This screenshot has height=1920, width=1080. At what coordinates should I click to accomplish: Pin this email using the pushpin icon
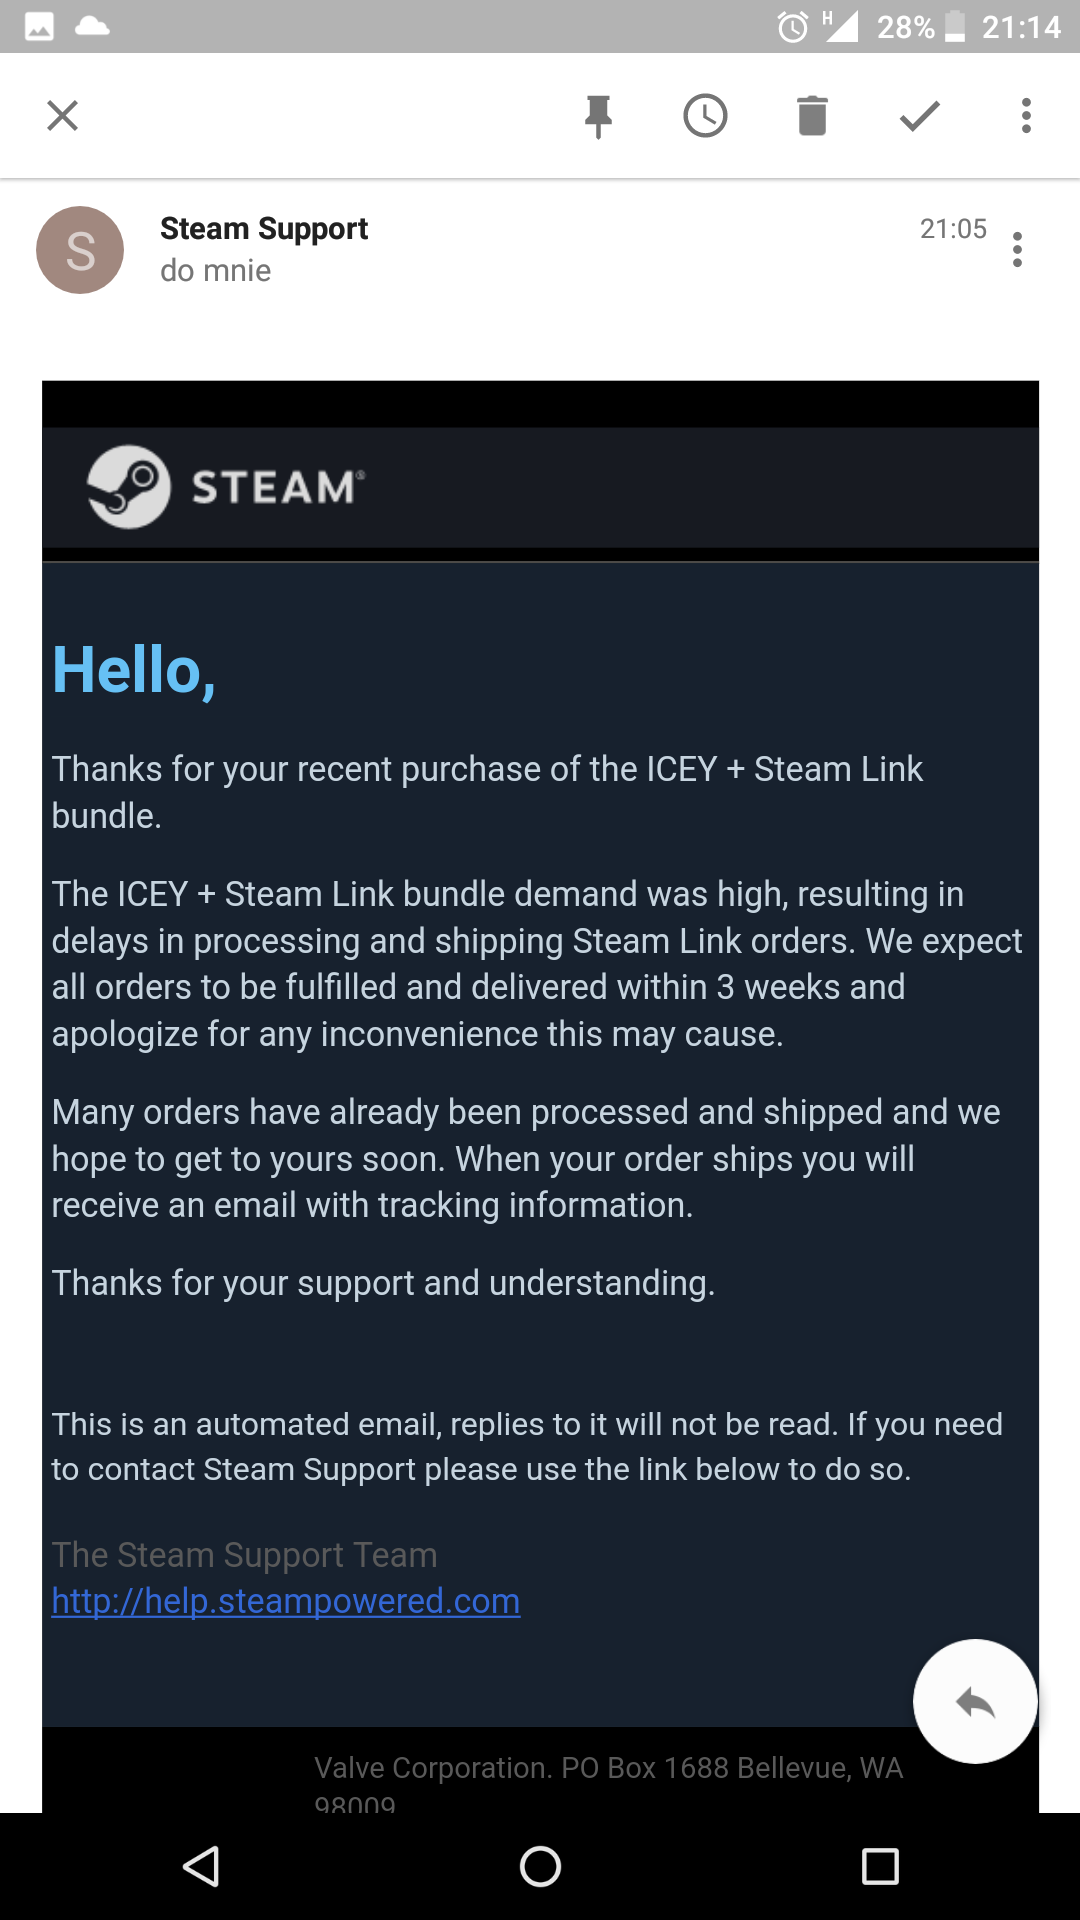[x=598, y=116]
